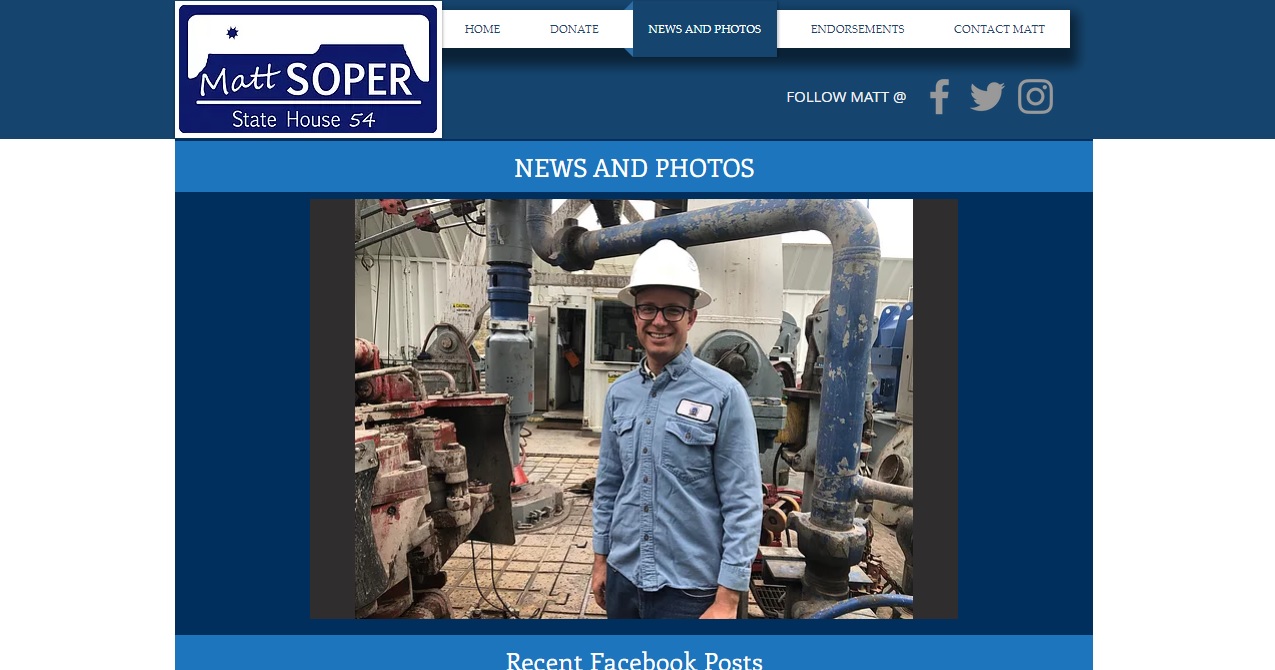The image size is (1275, 670).
Task: Click the name badge on the shirt
Action: [x=693, y=410]
